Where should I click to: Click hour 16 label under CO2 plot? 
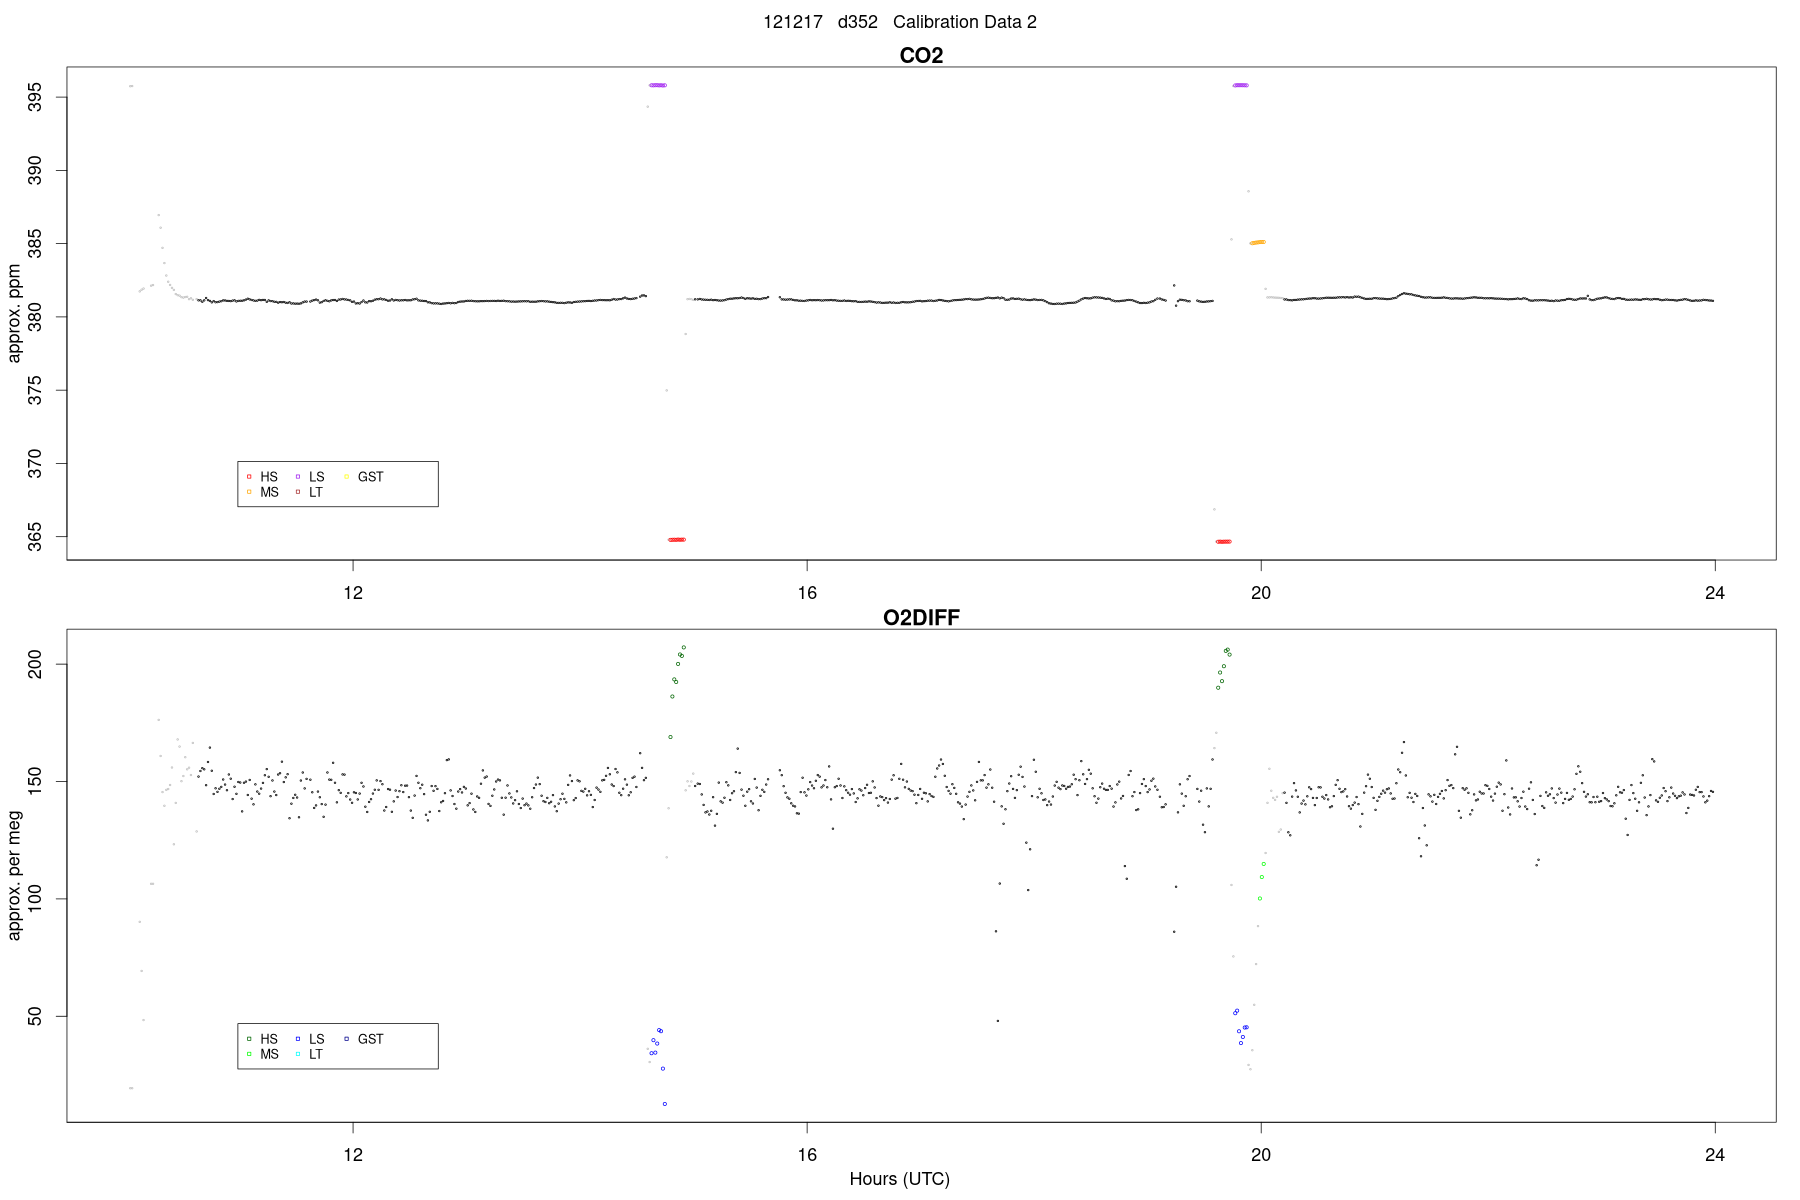pyautogui.click(x=807, y=593)
